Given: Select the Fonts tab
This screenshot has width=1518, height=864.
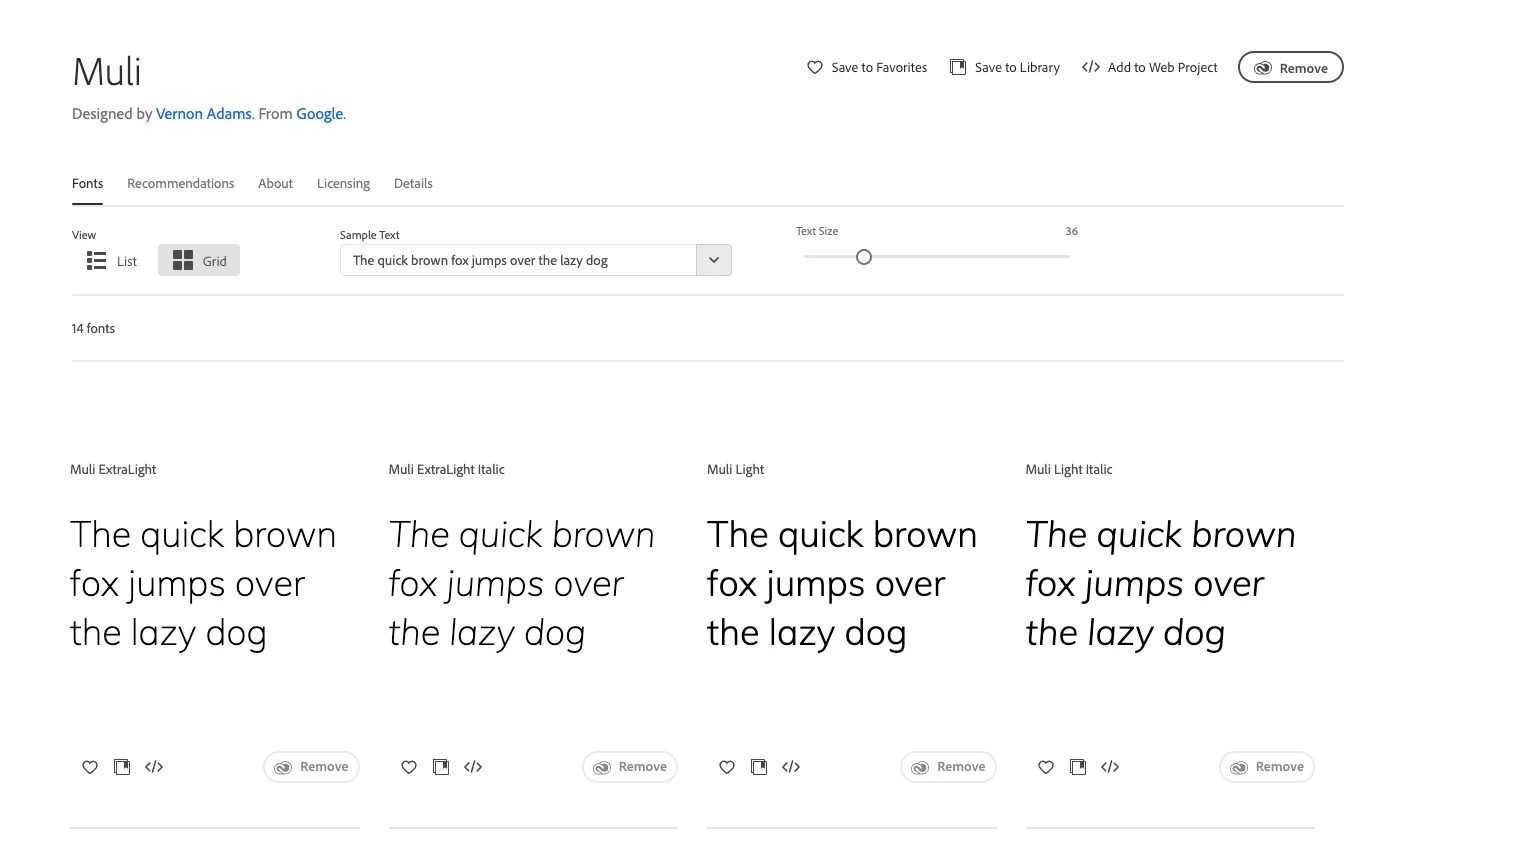Looking at the screenshot, I should coord(88,183).
